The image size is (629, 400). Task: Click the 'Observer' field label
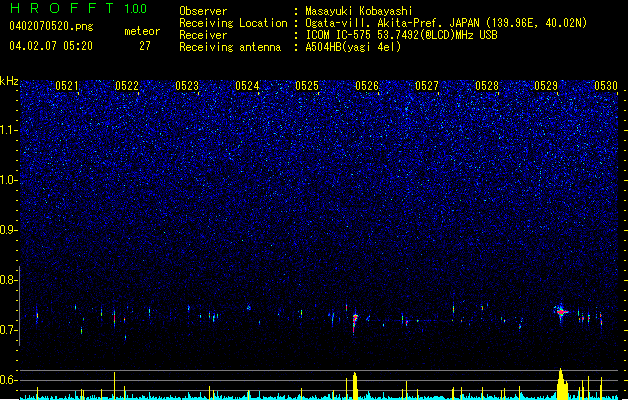point(203,11)
